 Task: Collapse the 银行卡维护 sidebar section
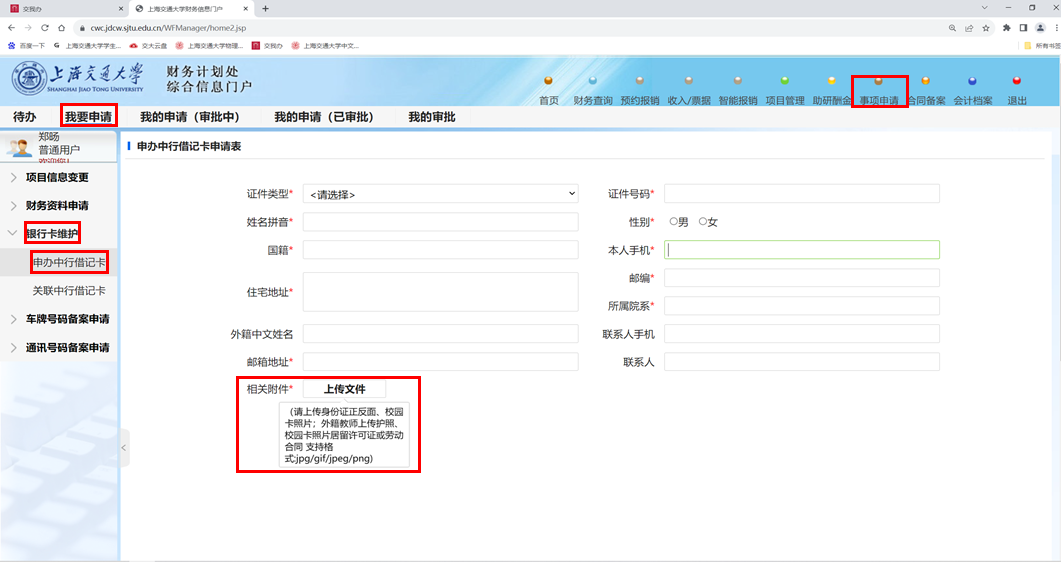(x=51, y=234)
